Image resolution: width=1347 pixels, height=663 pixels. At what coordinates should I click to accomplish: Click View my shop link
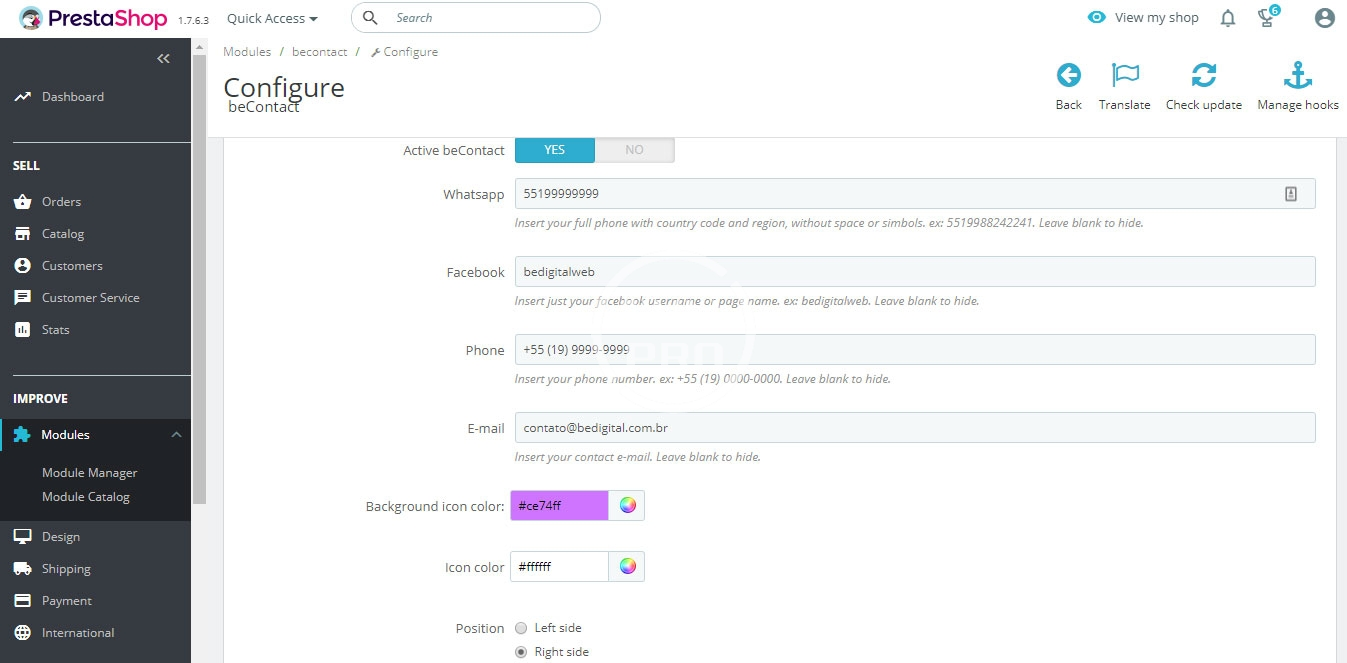[1144, 18]
